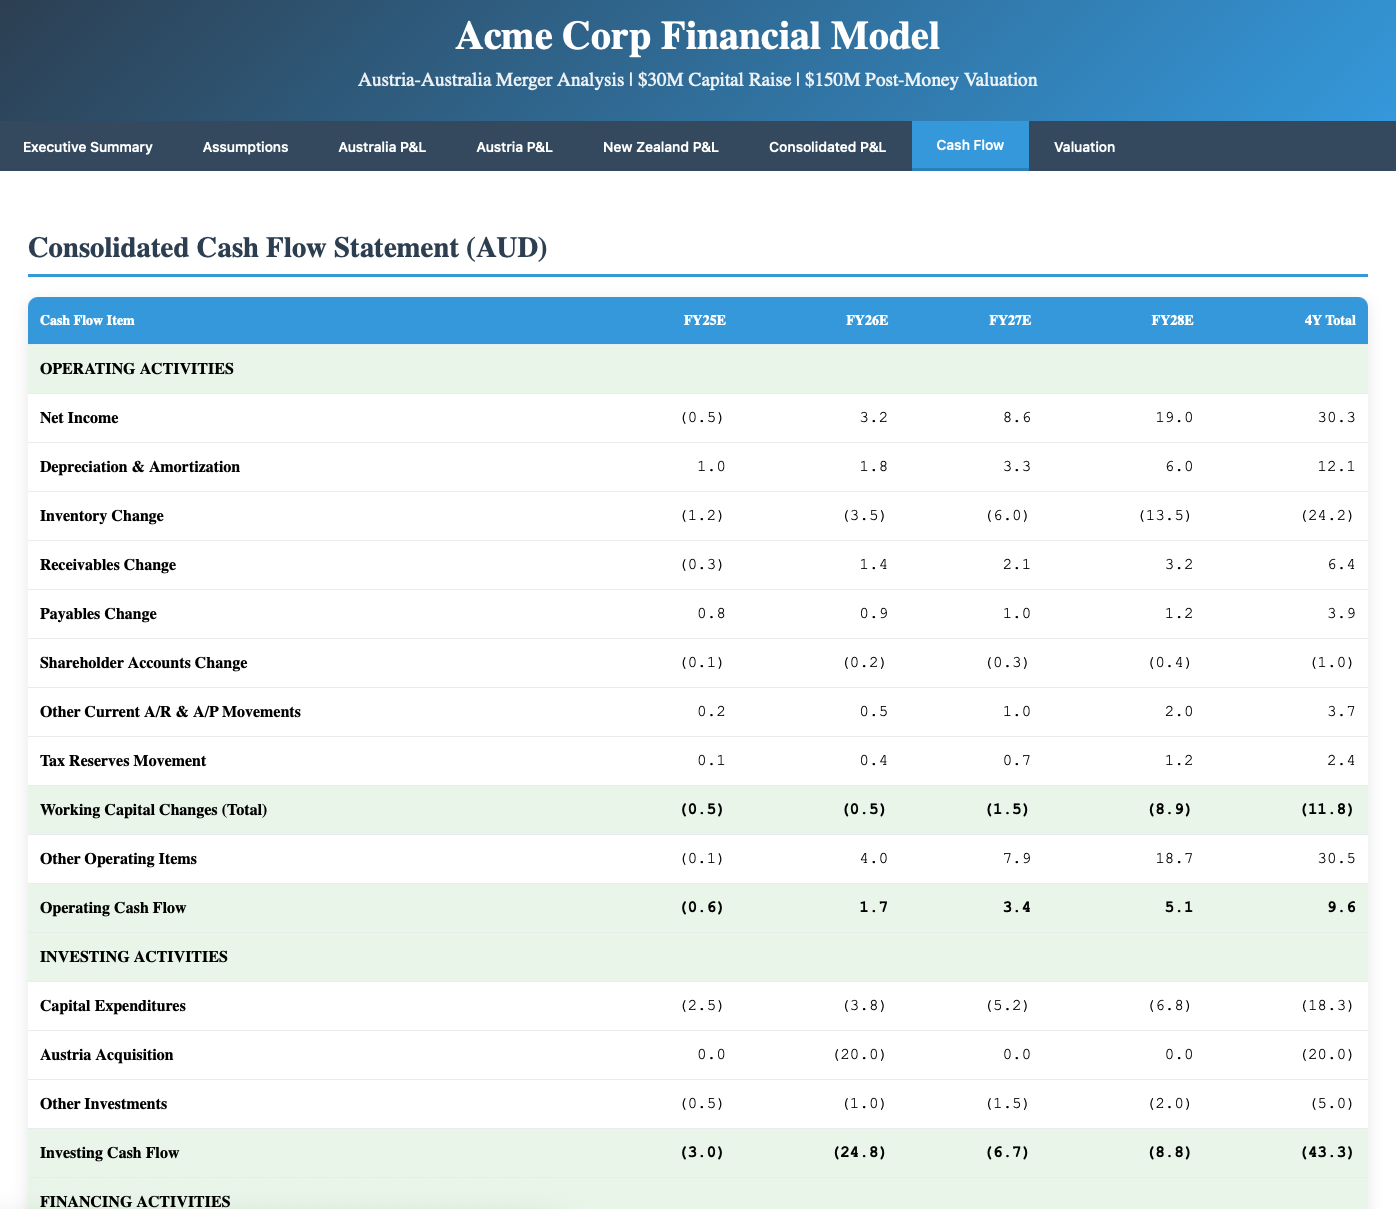Image resolution: width=1396 pixels, height=1209 pixels.
Task: Click the FY27E column header
Action: (1010, 321)
